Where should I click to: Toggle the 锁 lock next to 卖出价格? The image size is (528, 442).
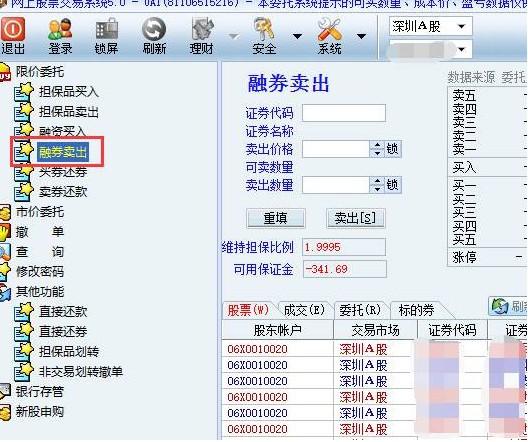pos(393,149)
